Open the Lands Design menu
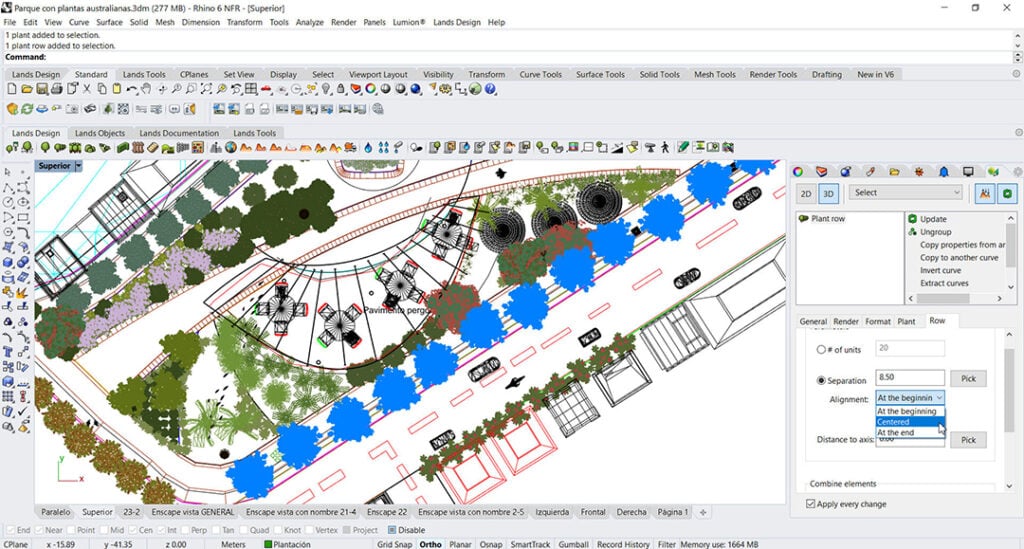 [x=456, y=22]
